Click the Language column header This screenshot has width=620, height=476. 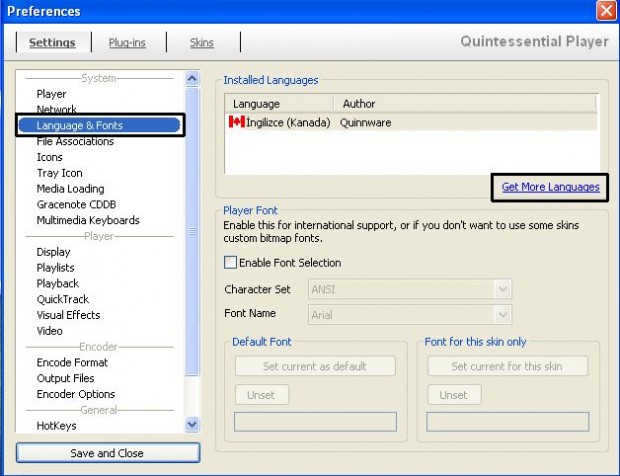pyautogui.click(x=279, y=104)
